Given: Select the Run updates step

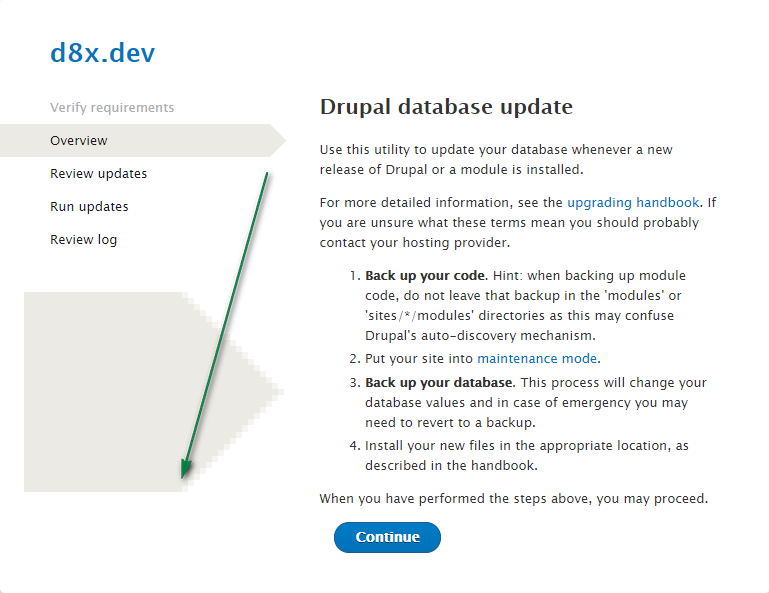Looking at the screenshot, I should [89, 206].
